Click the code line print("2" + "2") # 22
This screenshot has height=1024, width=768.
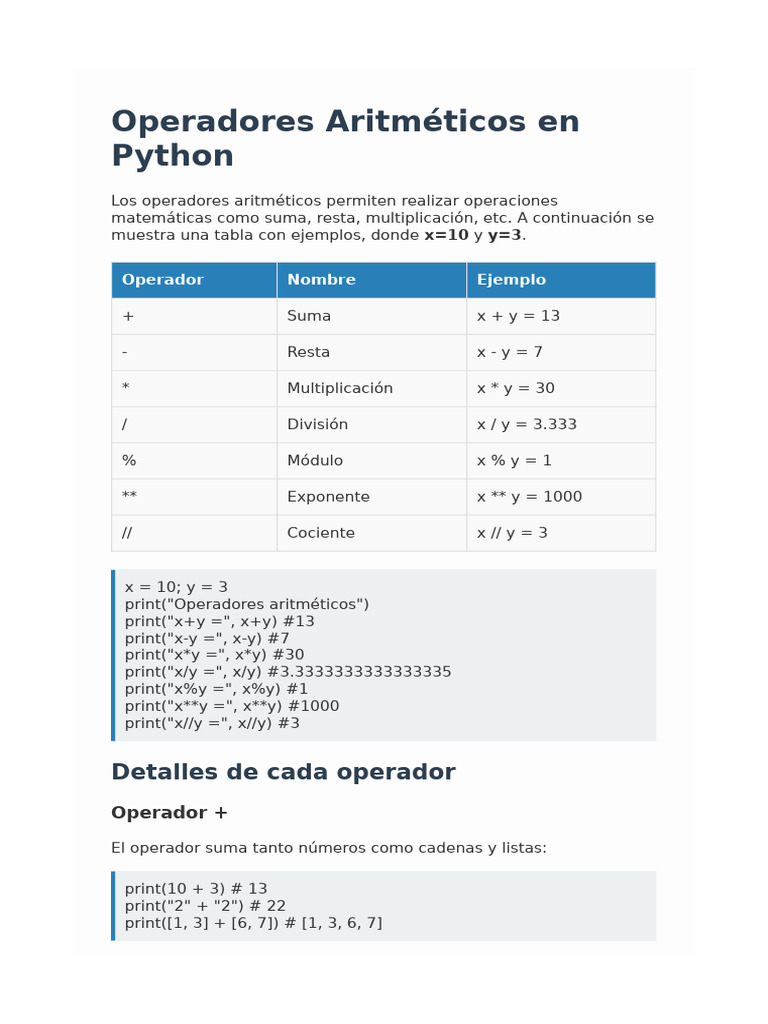205,906
